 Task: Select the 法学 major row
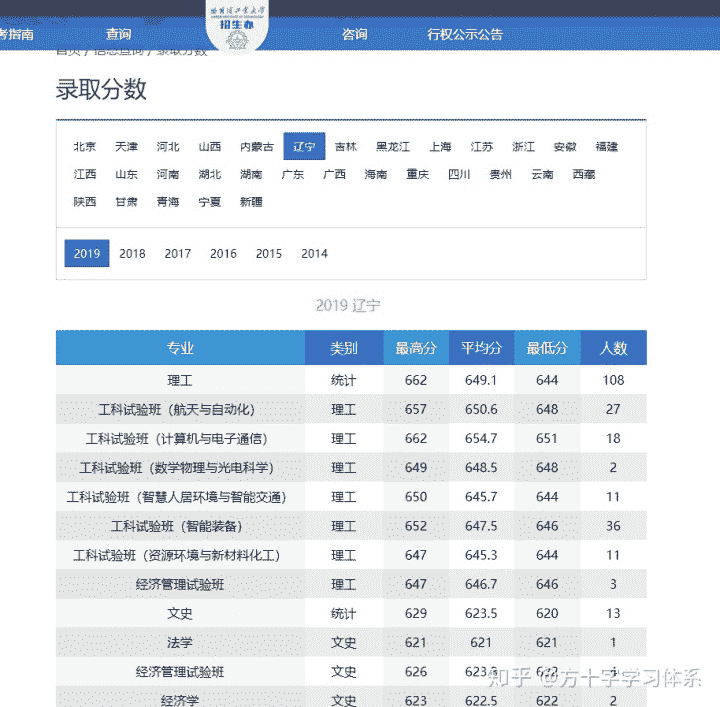point(180,643)
